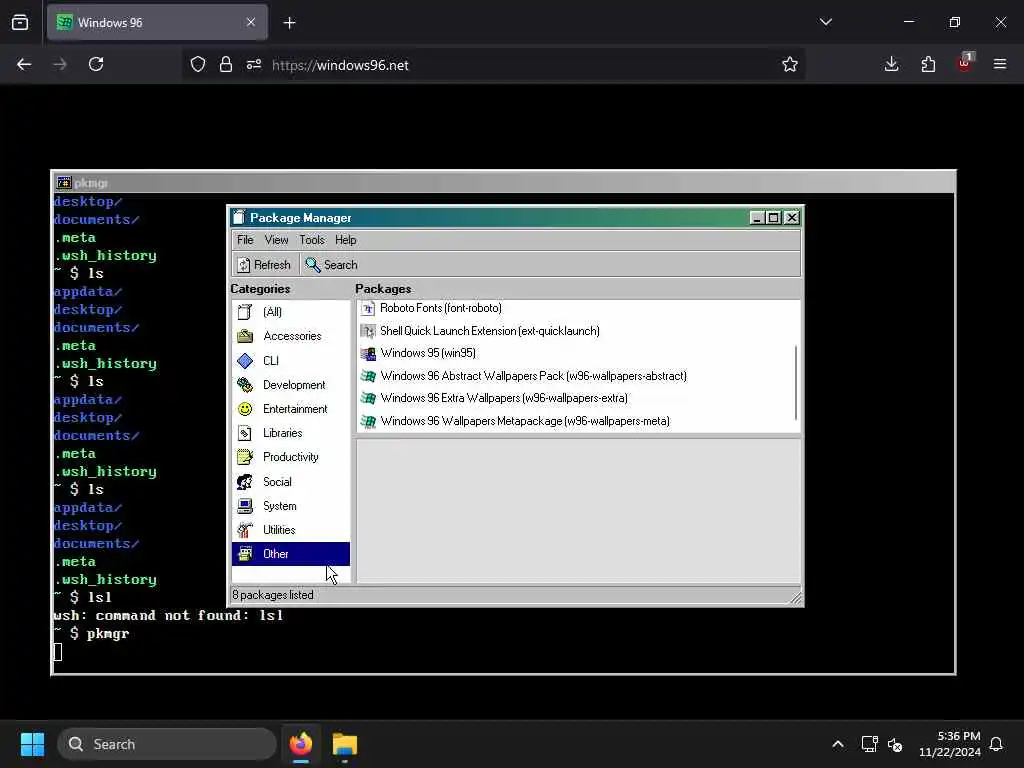The image size is (1024, 768).
Task: Click the Productivity notepad icon
Action: [245, 457]
